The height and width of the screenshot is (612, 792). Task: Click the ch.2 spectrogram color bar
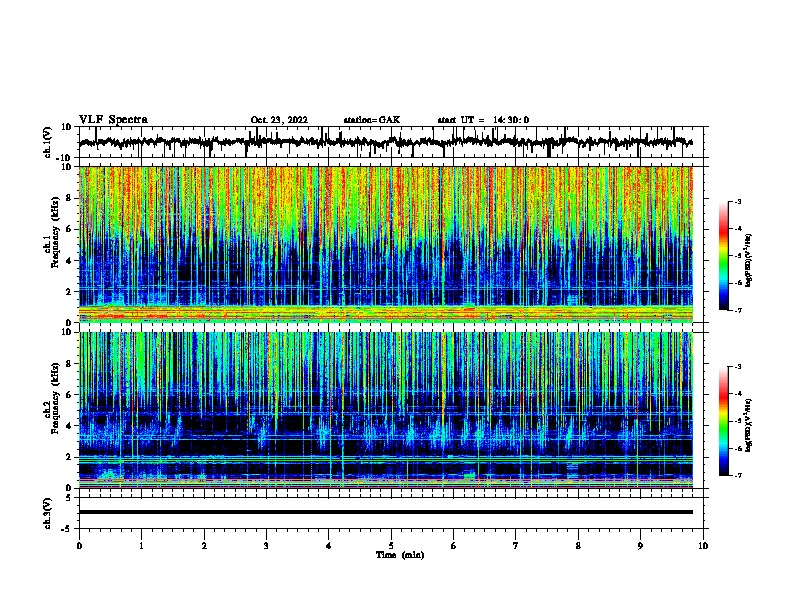click(724, 421)
